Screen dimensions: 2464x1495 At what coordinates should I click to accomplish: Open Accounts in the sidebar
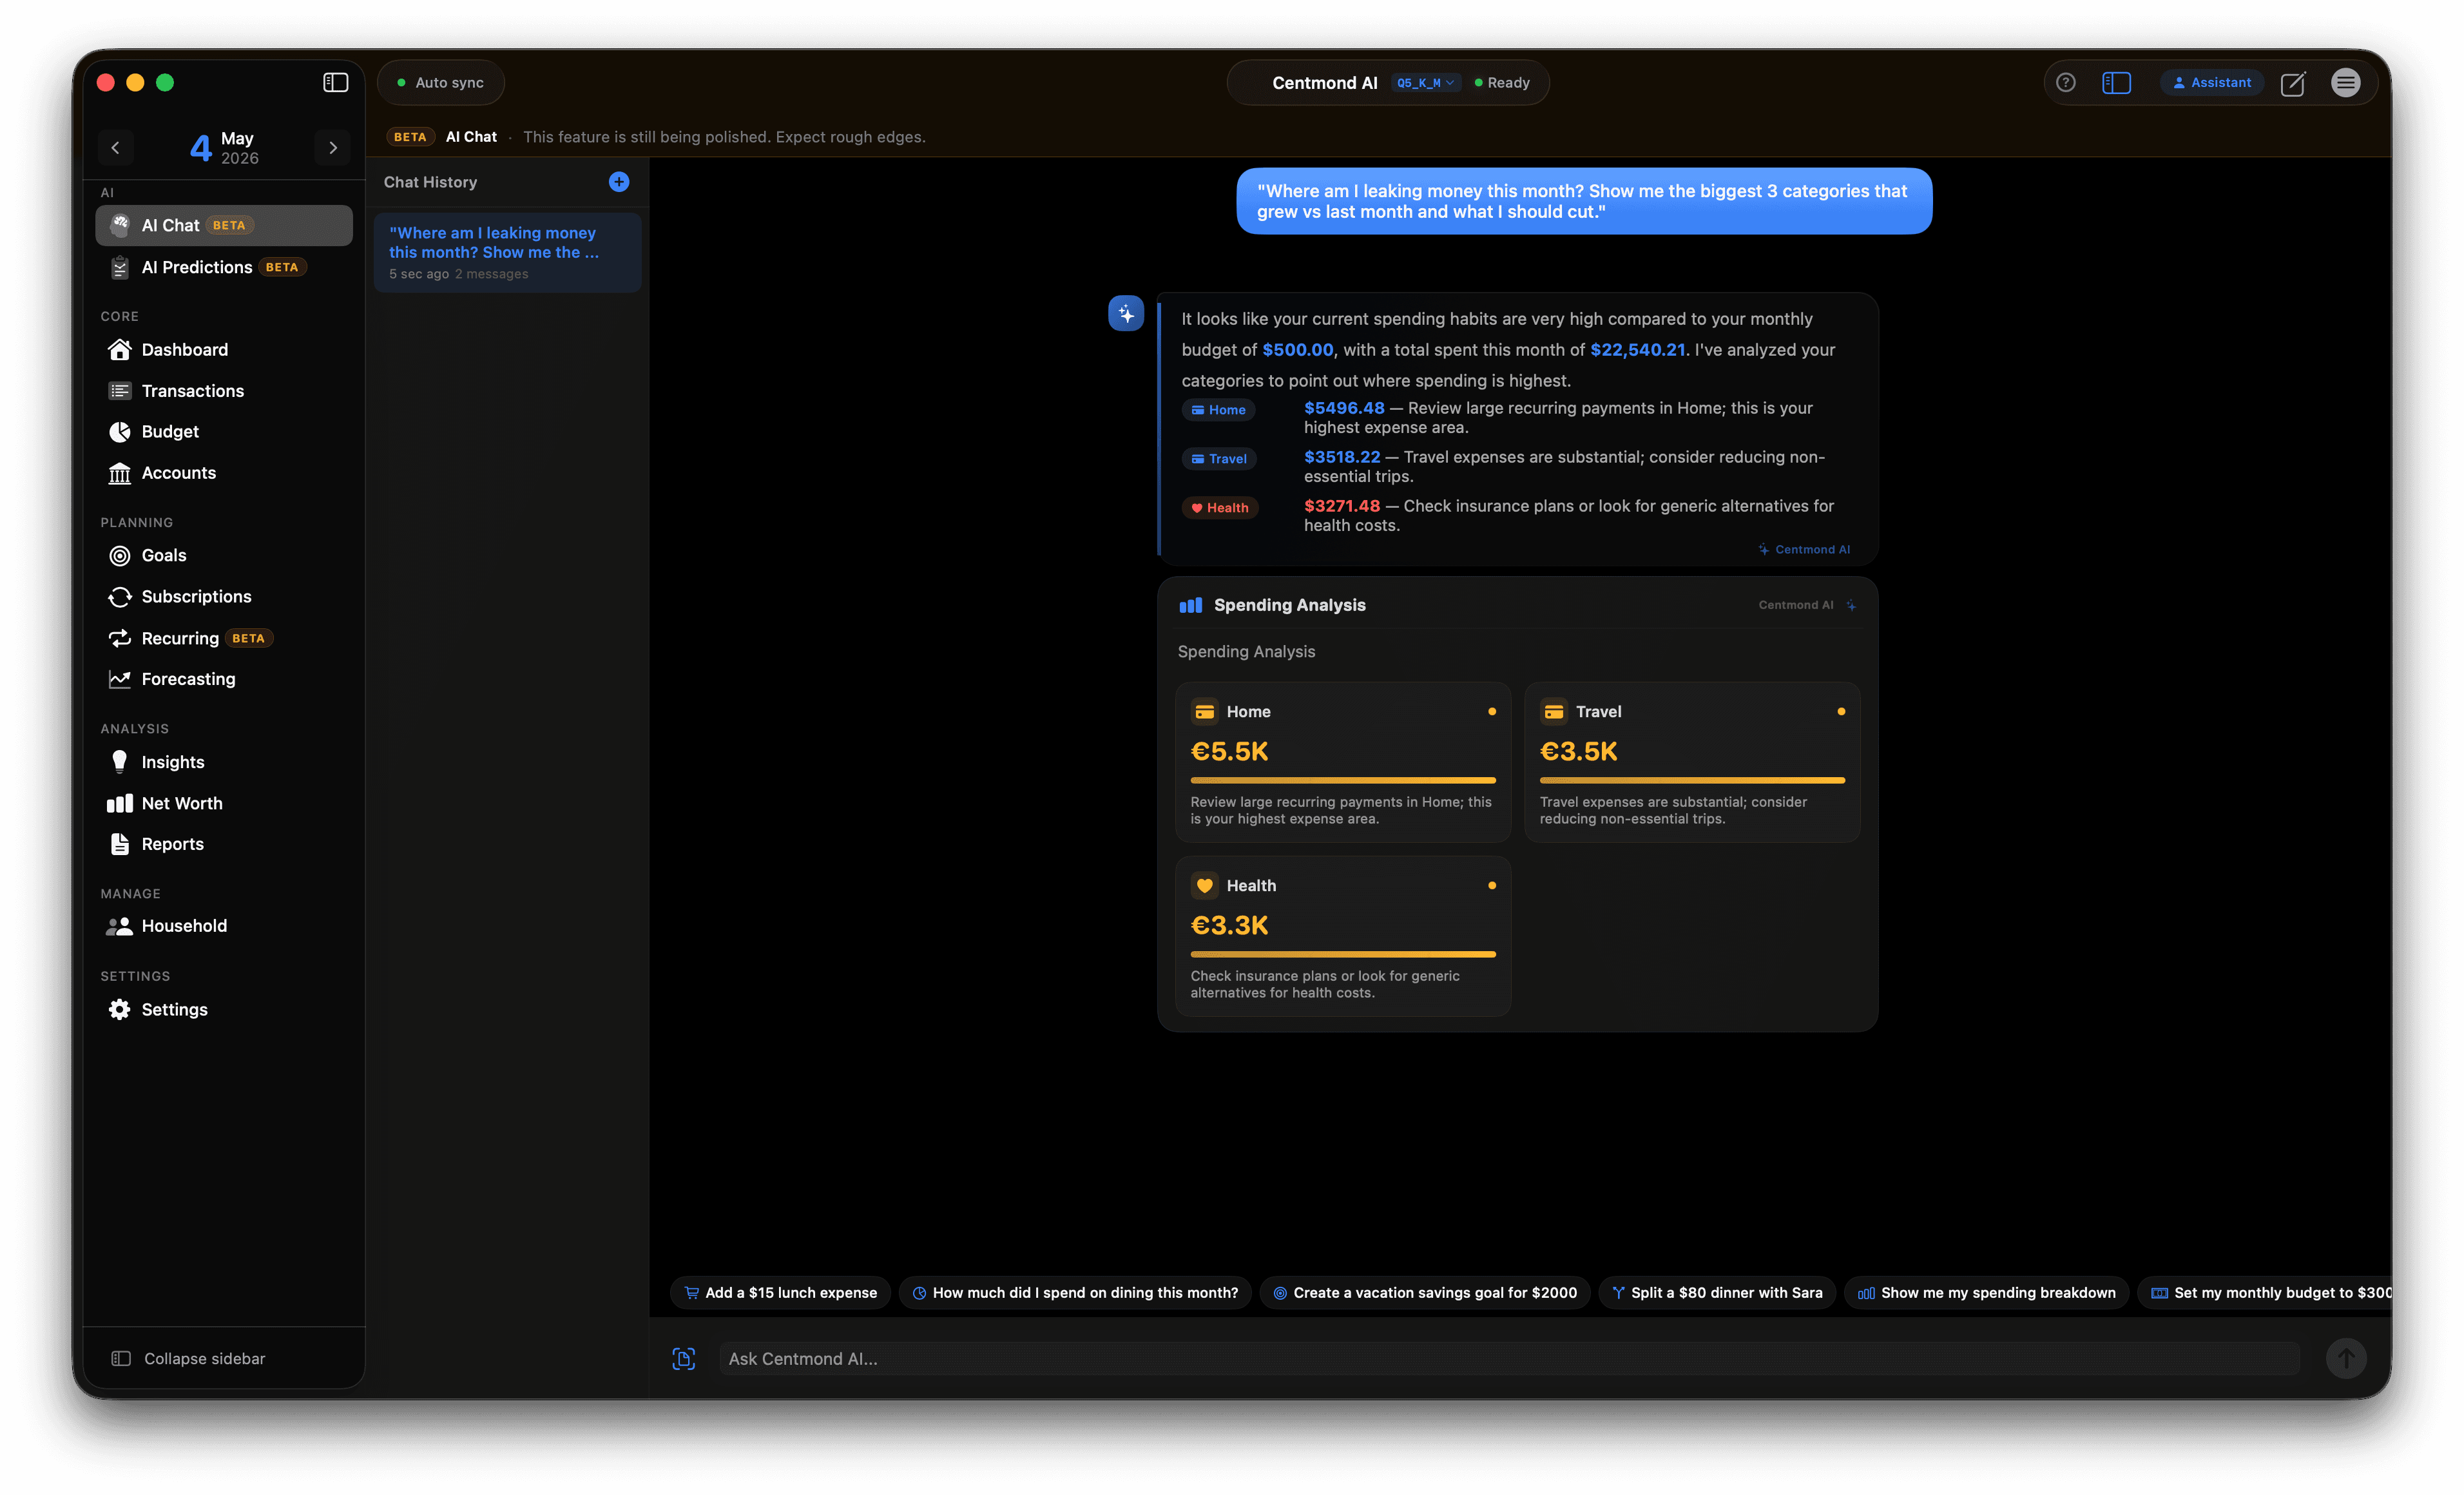(224, 472)
